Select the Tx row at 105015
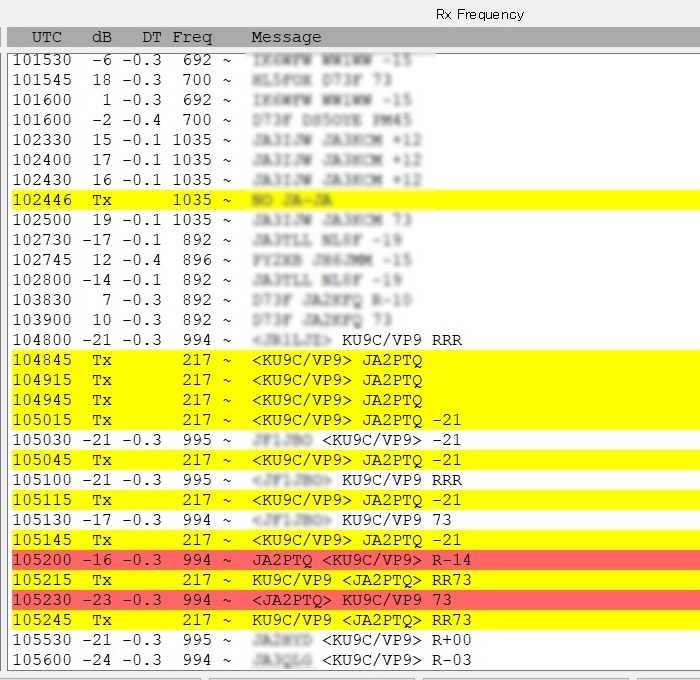This screenshot has width=700, height=680. [x=355, y=420]
